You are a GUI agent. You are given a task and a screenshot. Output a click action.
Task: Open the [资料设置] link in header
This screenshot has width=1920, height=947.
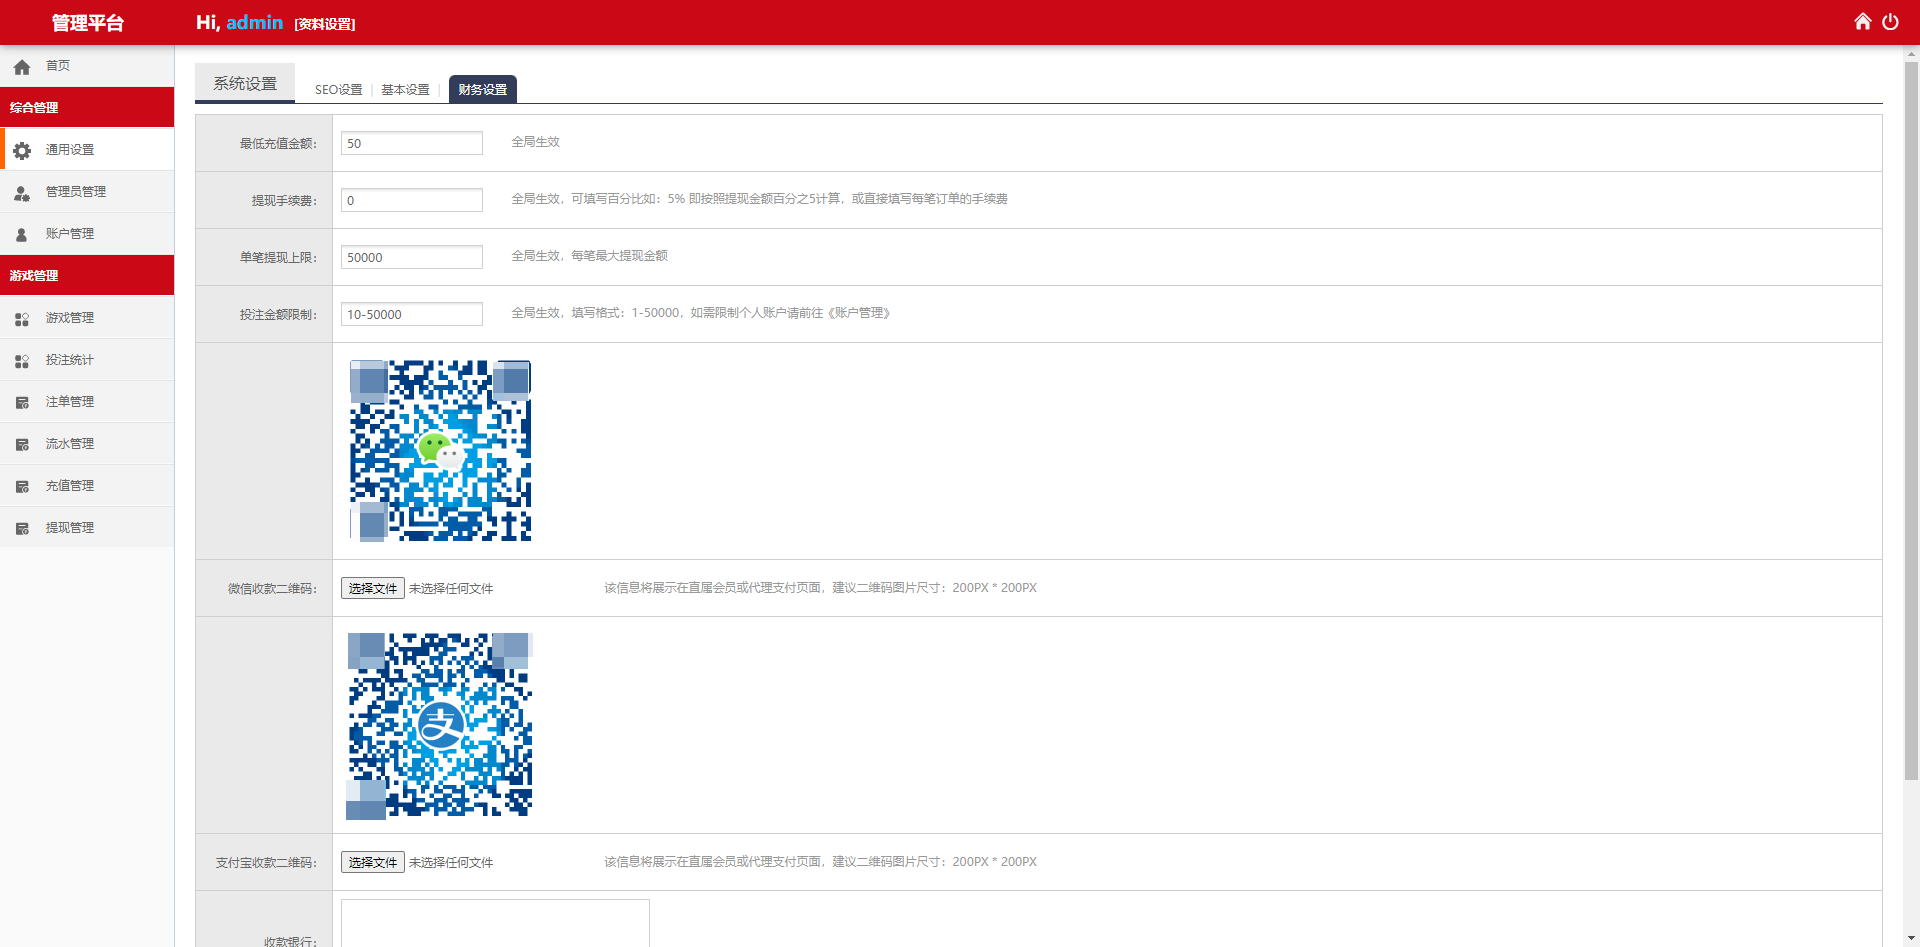coord(325,24)
